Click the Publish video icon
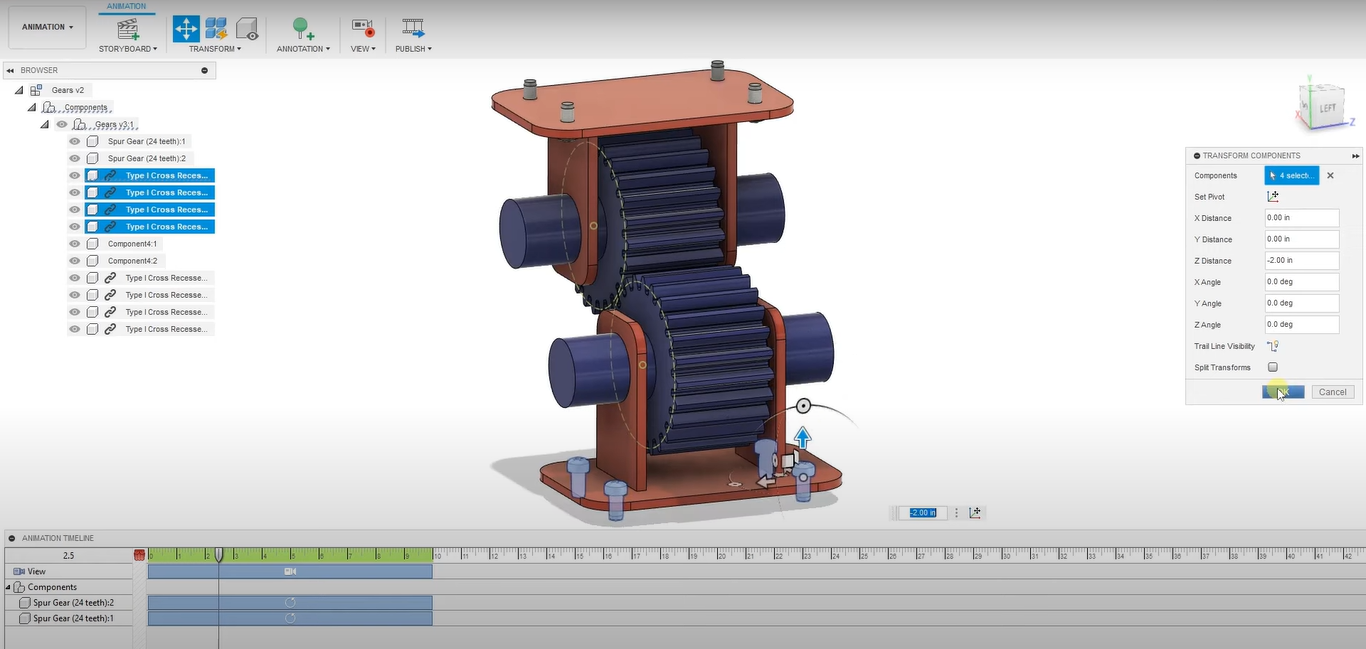 click(x=412, y=29)
